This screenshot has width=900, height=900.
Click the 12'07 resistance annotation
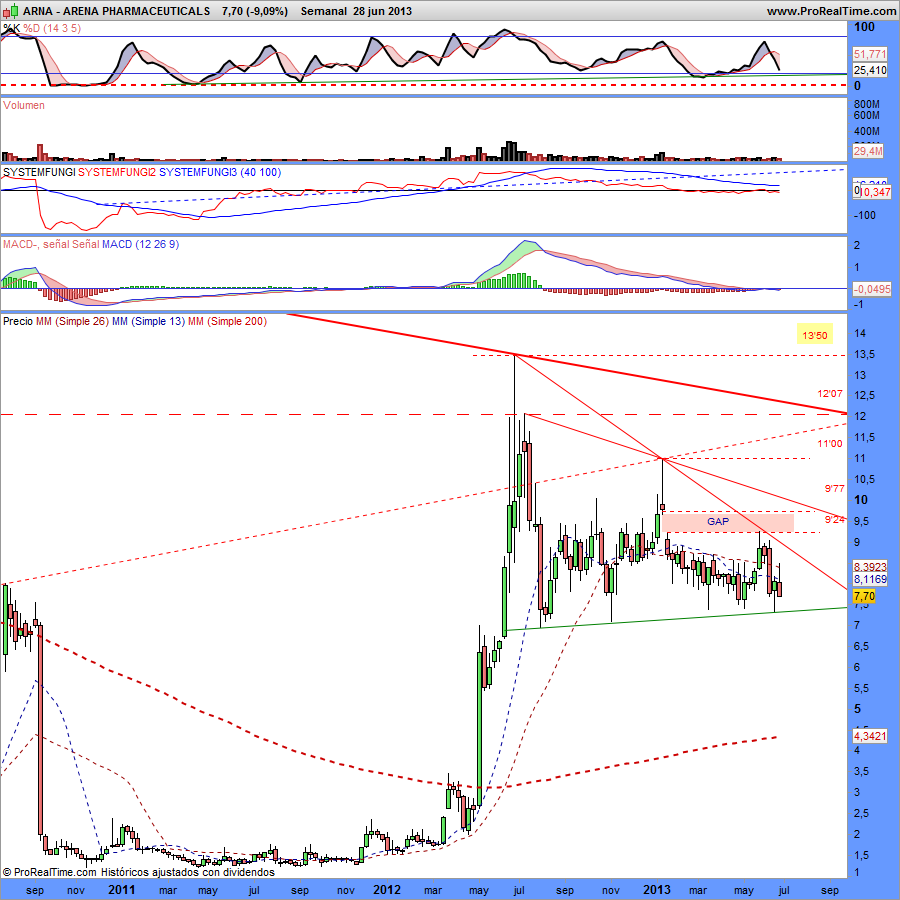pyautogui.click(x=830, y=394)
